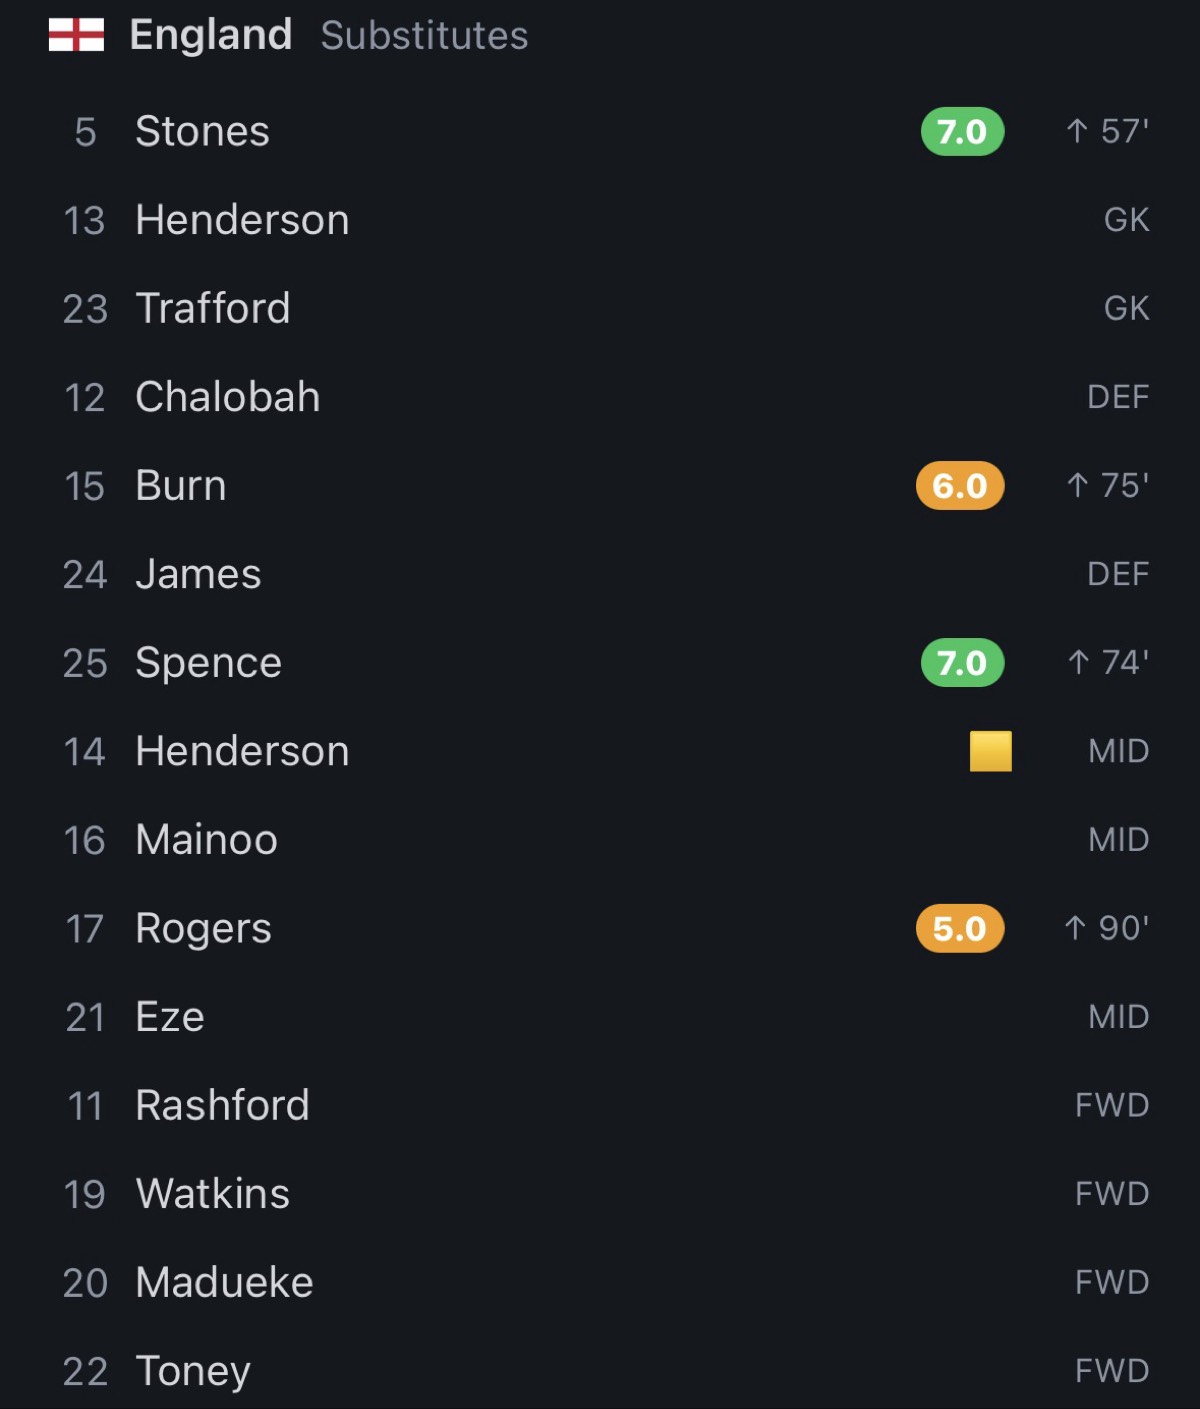The image size is (1200, 1409).
Task: Tap Burn's orange 6.0 rating badge
Action: click(x=960, y=486)
